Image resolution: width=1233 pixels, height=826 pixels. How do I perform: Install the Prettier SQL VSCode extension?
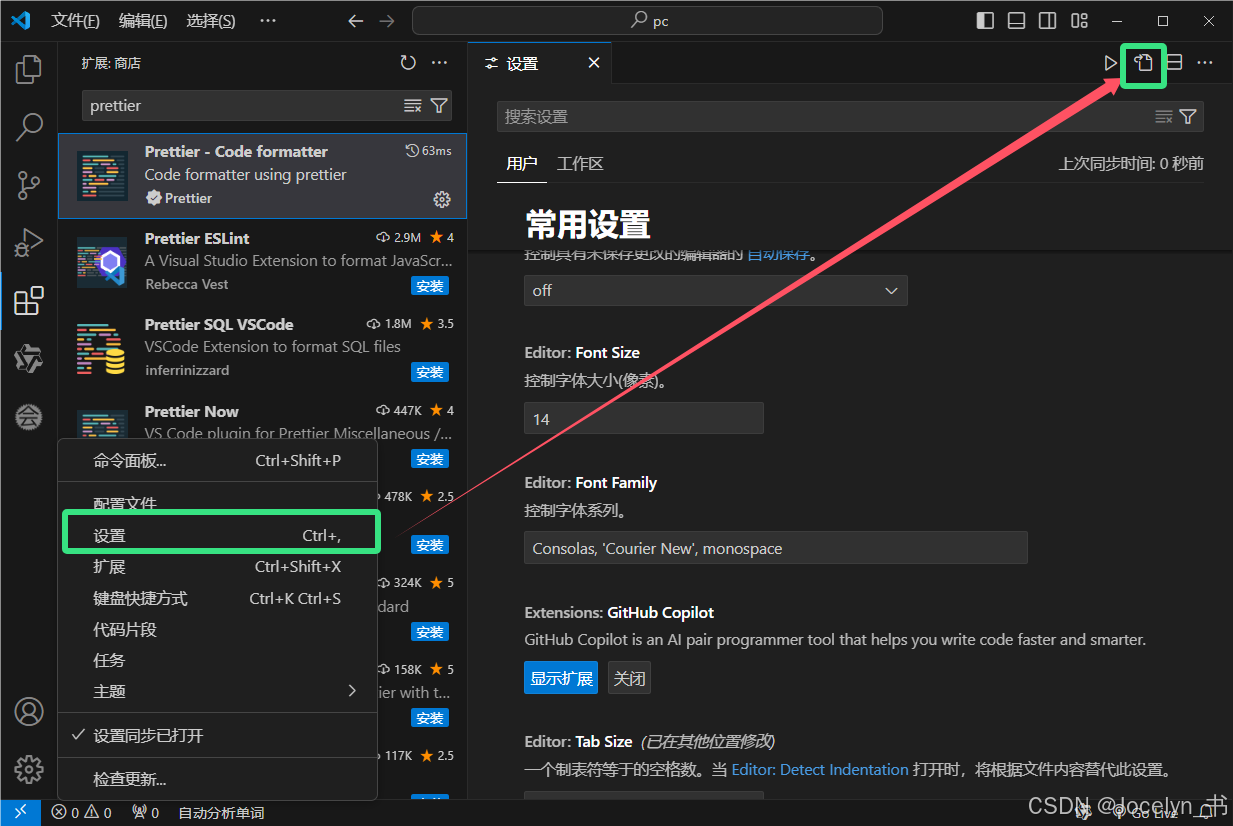[x=430, y=372]
